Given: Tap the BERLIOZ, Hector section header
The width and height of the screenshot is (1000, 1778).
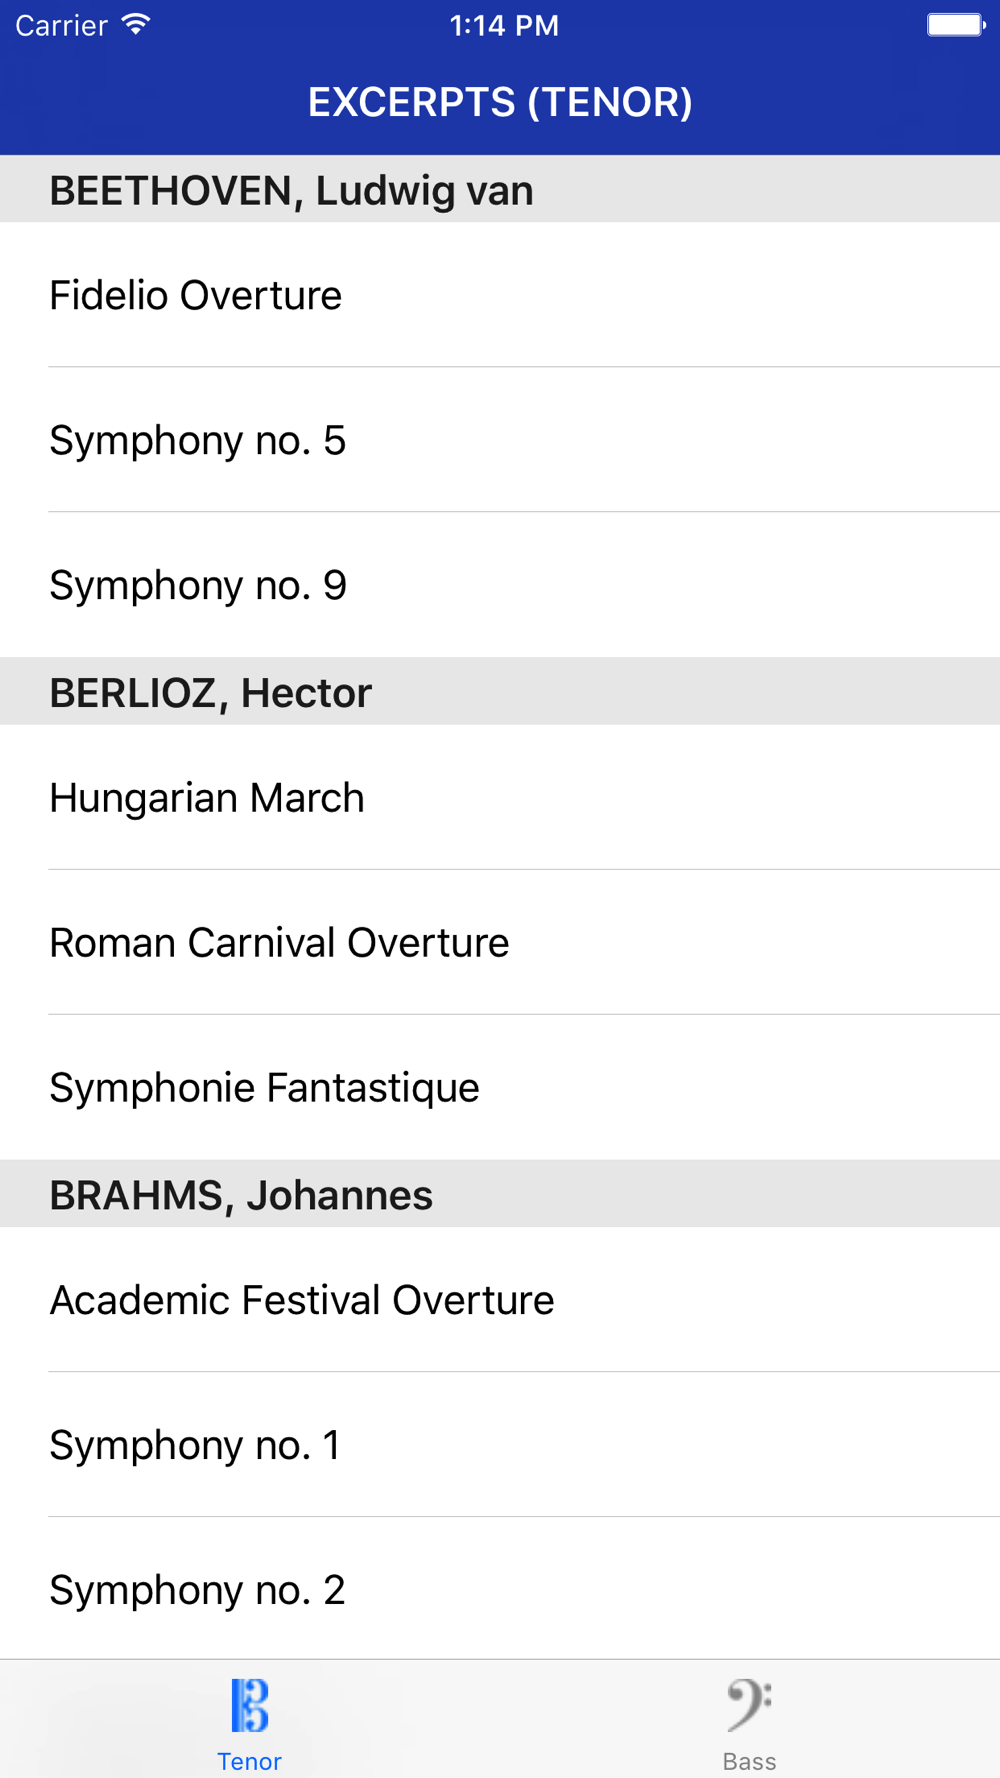Looking at the screenshot, I should point(500,692).
